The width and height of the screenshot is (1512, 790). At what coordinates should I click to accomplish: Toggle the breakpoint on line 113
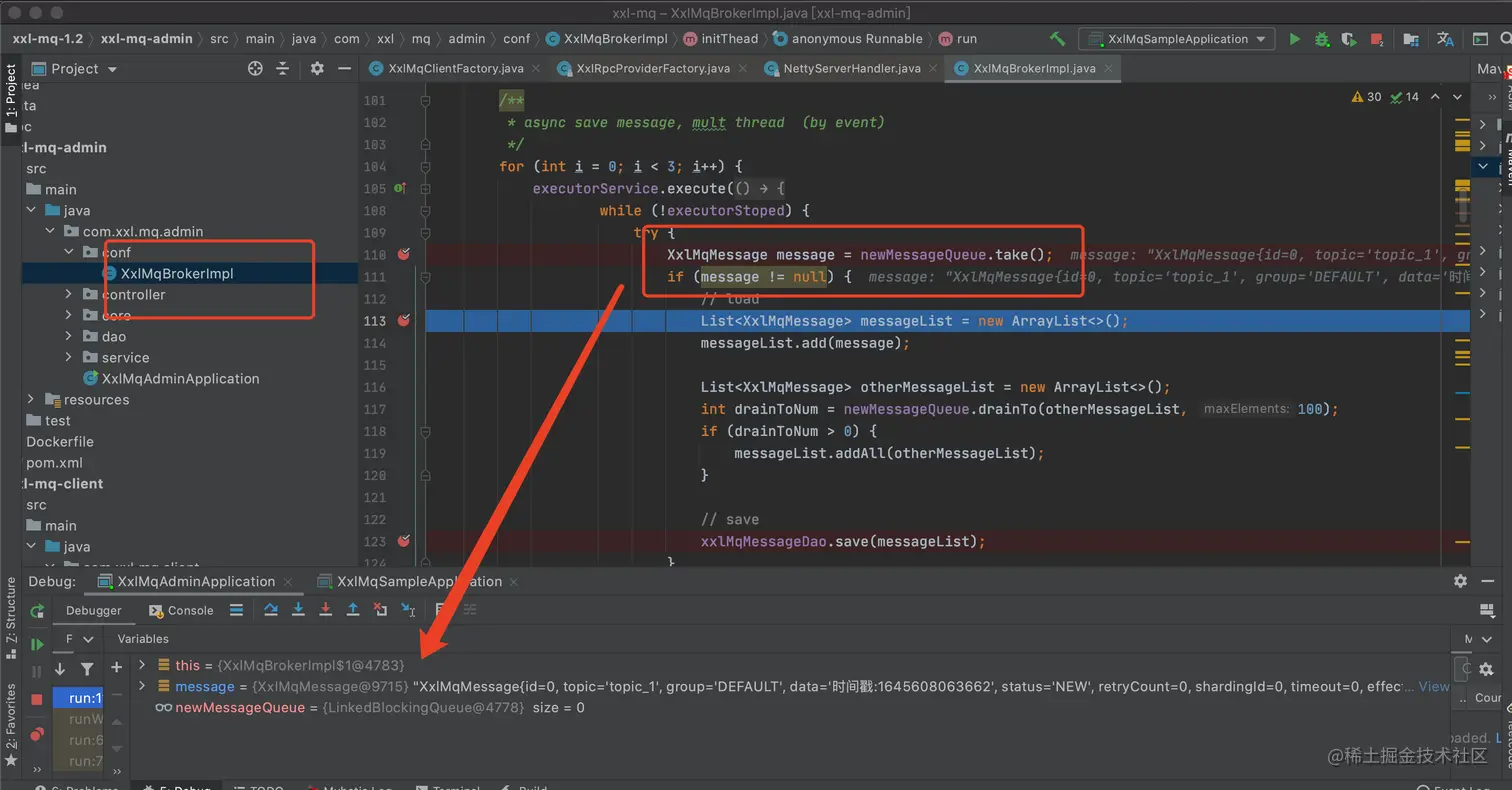point(404,321)
